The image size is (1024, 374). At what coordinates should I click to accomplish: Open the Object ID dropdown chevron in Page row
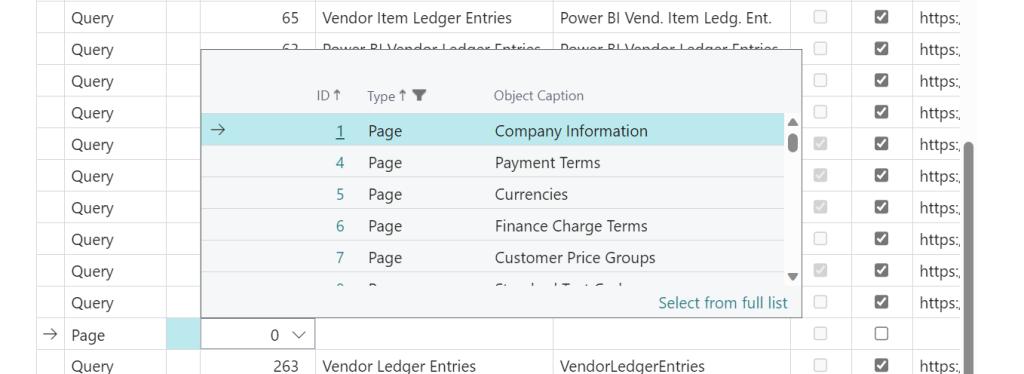pos(299,335)
